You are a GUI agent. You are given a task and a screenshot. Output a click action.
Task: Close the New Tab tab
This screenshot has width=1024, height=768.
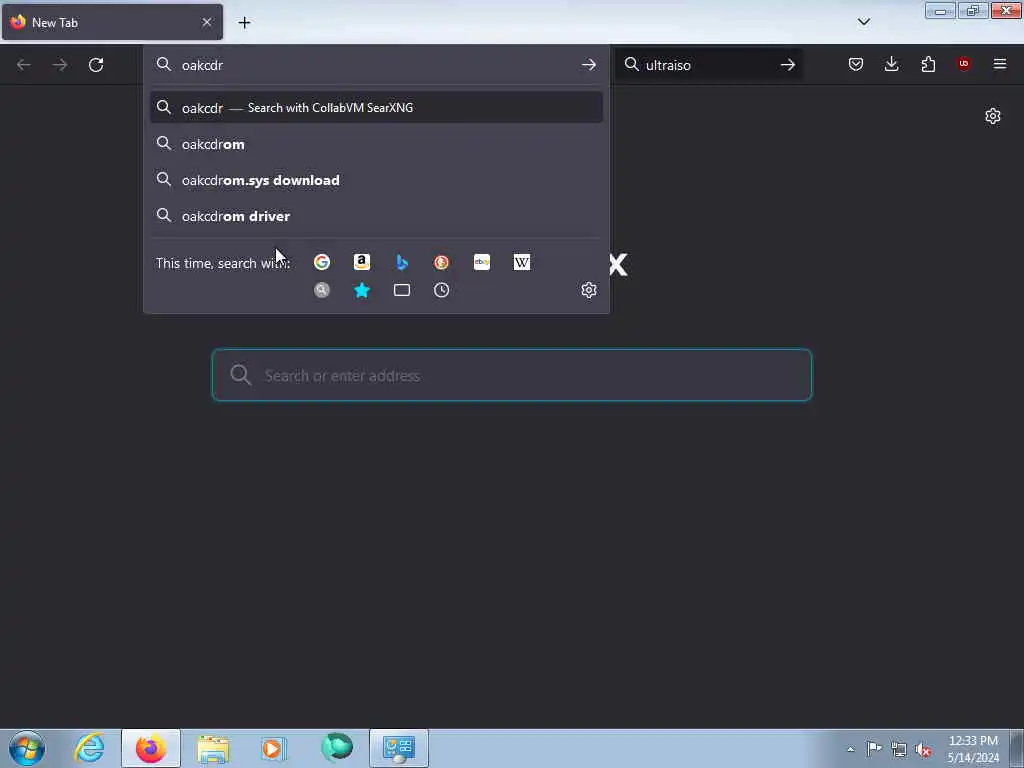207,22
